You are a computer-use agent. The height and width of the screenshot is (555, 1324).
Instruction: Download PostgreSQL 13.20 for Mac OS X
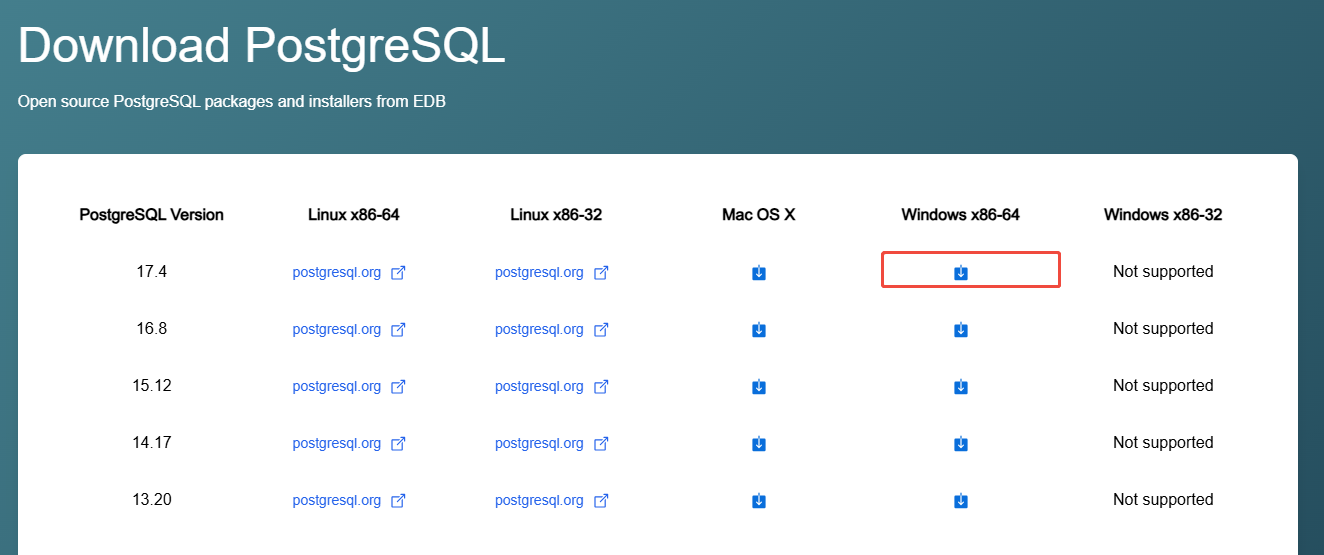pyautogui.click(x=758, y=500)
